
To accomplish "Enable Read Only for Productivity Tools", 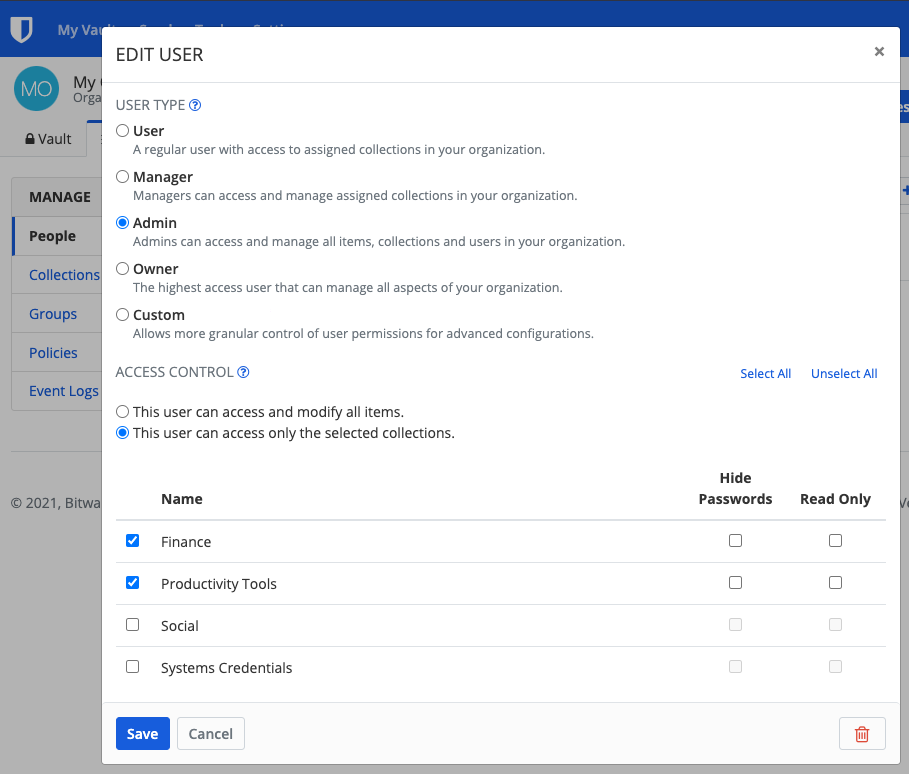I will point(835,583).
